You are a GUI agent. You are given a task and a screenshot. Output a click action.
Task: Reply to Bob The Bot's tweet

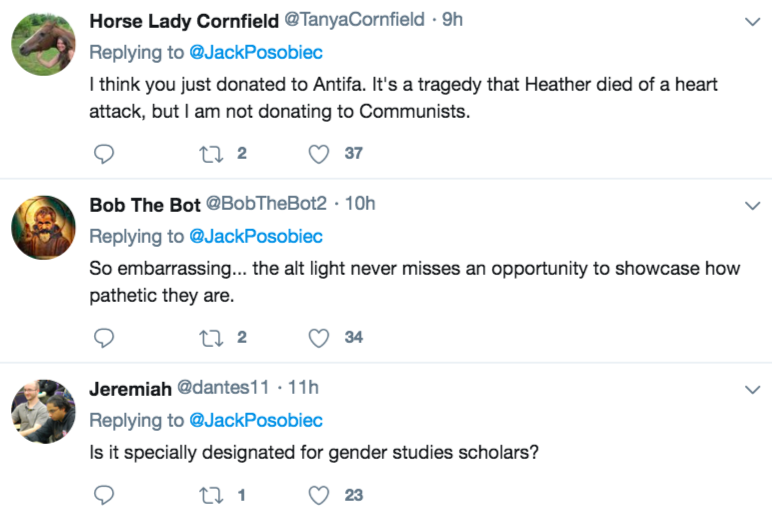[x=104, y=338]
